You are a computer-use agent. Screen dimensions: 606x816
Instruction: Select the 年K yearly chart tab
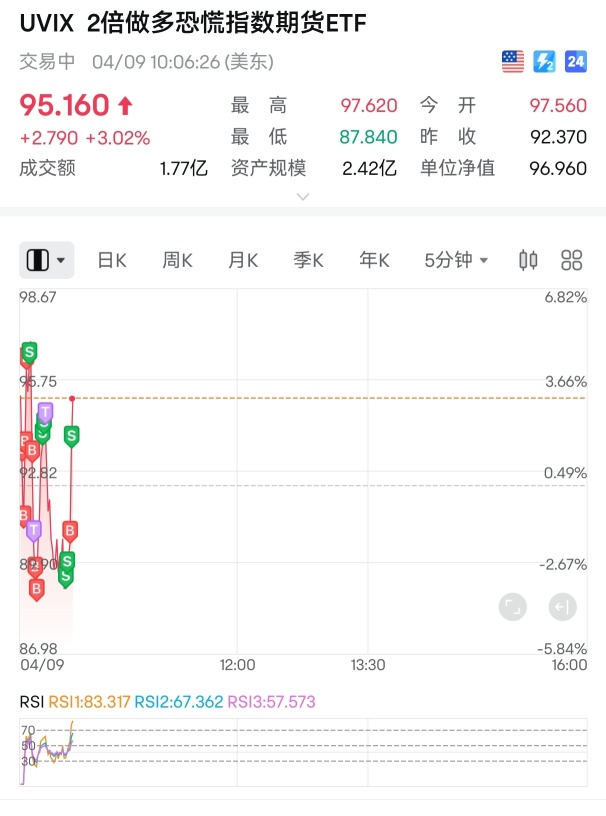[x=374, y=260]
